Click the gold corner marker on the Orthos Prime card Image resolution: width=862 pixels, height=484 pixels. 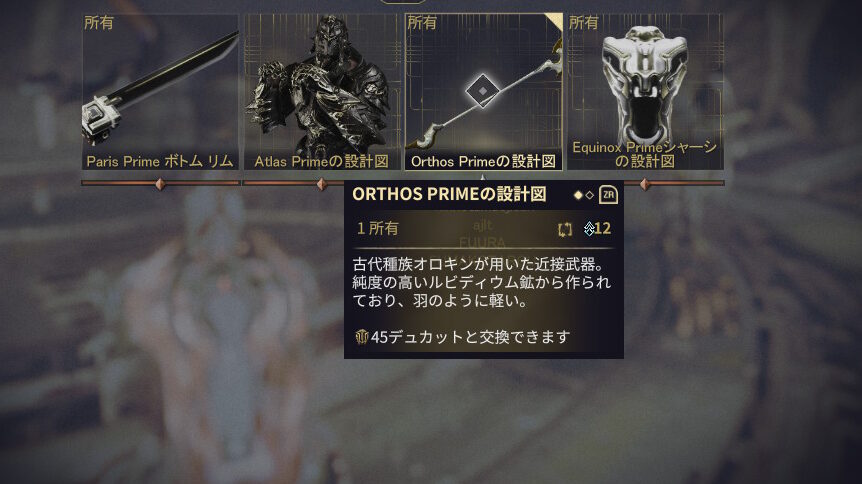(x=555, y=21)
